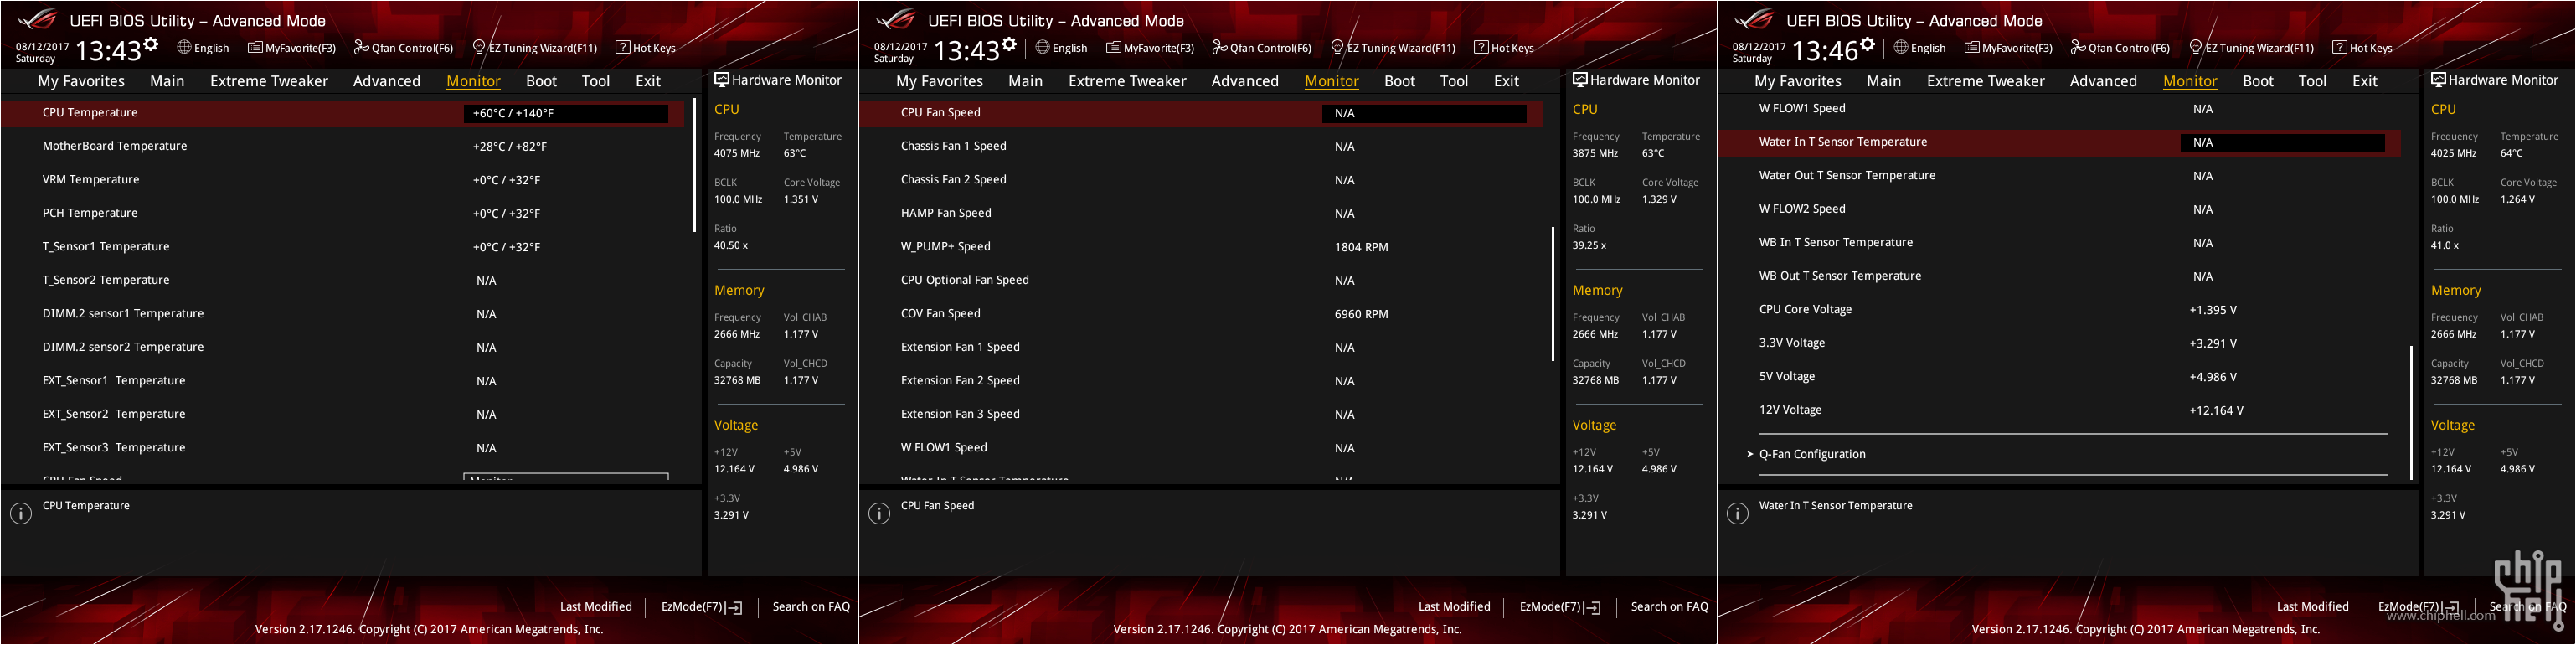The height and width of the screenshot is (645, 2576).
Task: Select the HAMP Fan Speed row
Action: [x=1201, y=213]
